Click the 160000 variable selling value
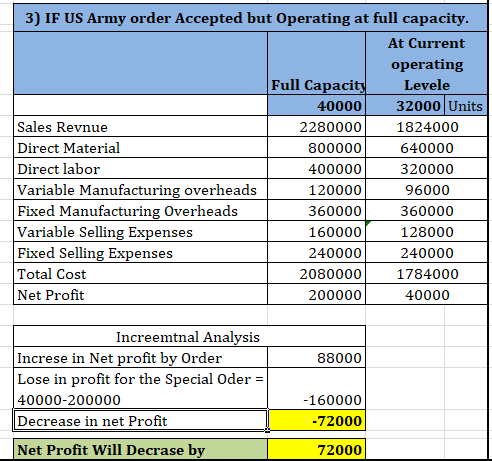The width and height of the screenshot is (492, 461). [x=316, y=232]
